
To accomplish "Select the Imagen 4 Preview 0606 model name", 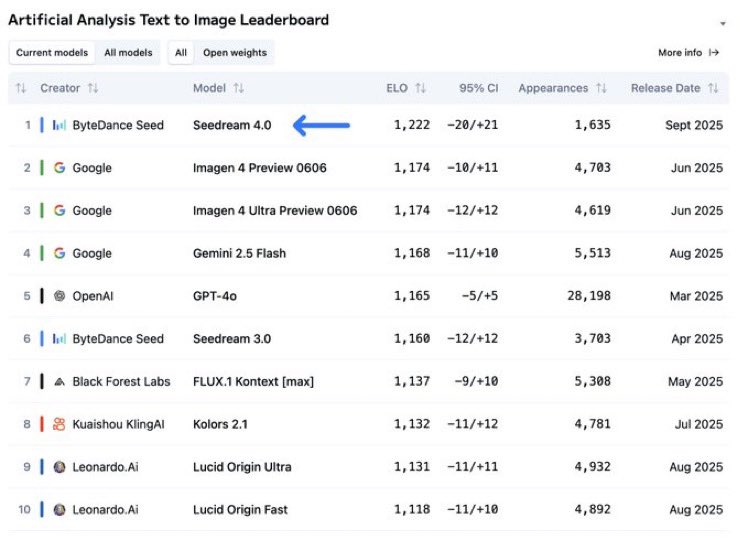I will (260, 168).
